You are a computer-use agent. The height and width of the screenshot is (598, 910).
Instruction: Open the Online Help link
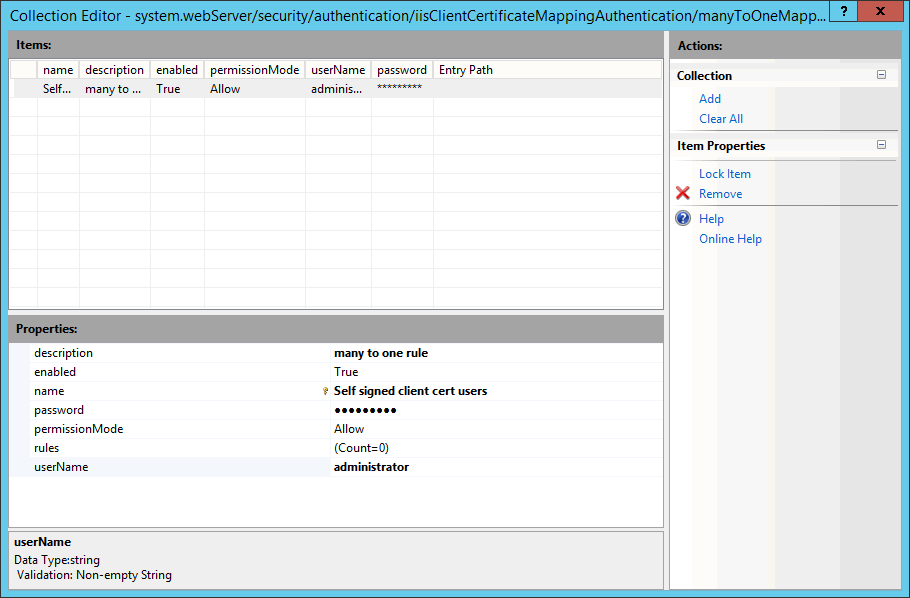(730, 239)
